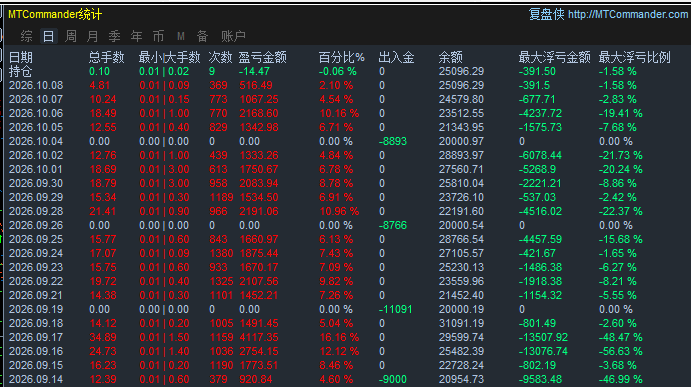The image size is (691, 387).
Task: Select the date 2026.09.23
Action: 36,267
